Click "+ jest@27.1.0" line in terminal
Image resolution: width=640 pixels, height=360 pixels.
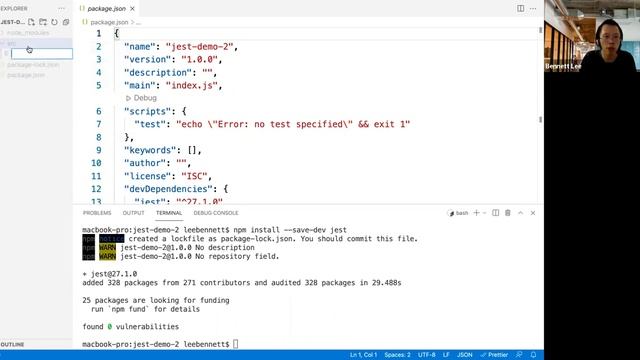tap(110, 274)
